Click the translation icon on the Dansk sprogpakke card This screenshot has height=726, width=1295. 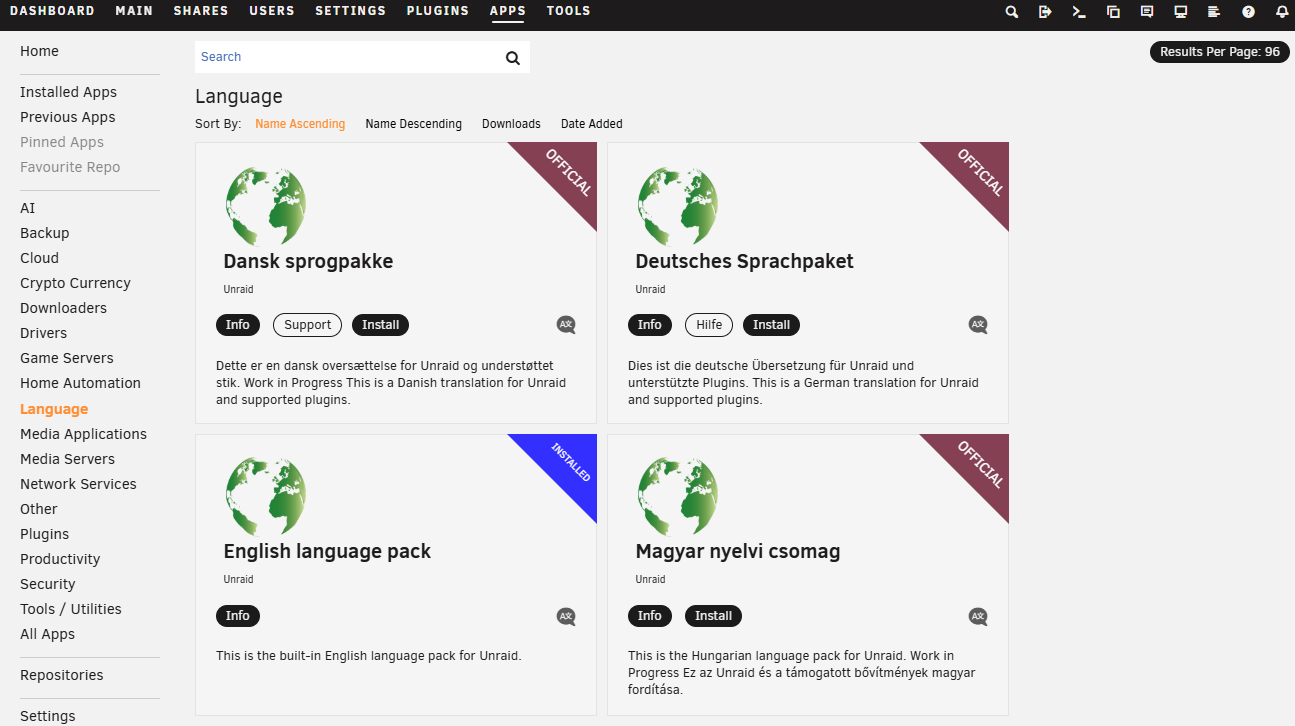point(566,324)
